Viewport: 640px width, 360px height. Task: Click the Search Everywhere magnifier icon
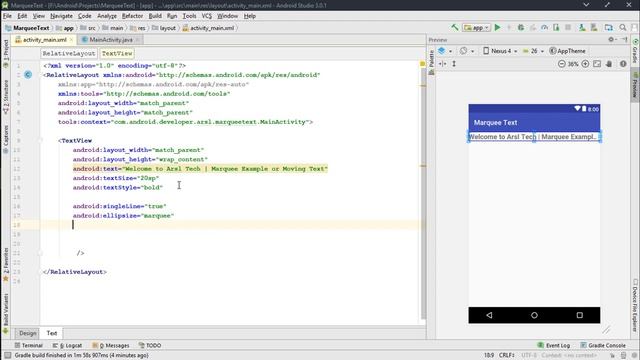[623, 28]
